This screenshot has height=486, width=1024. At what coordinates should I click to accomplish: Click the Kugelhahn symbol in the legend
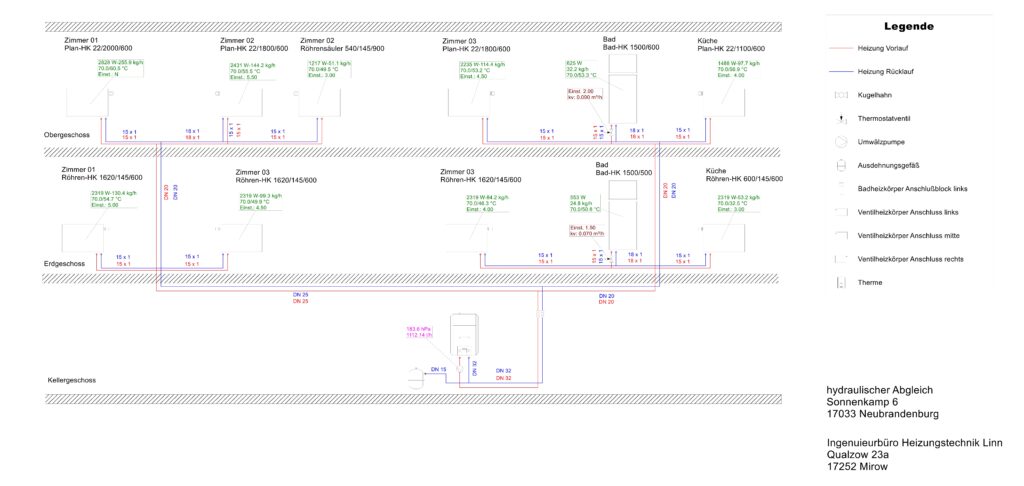[840, 95]
